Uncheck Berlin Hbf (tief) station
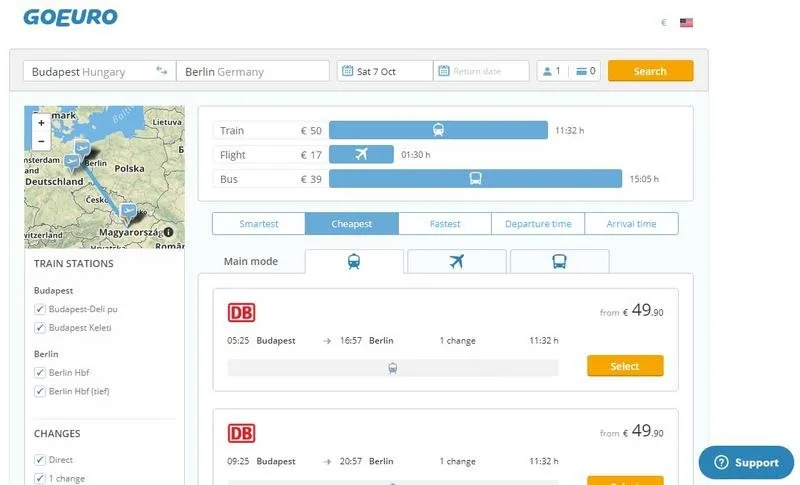This screenshot has height=485, width=800. pyautogui.click(x=40, y=391)
